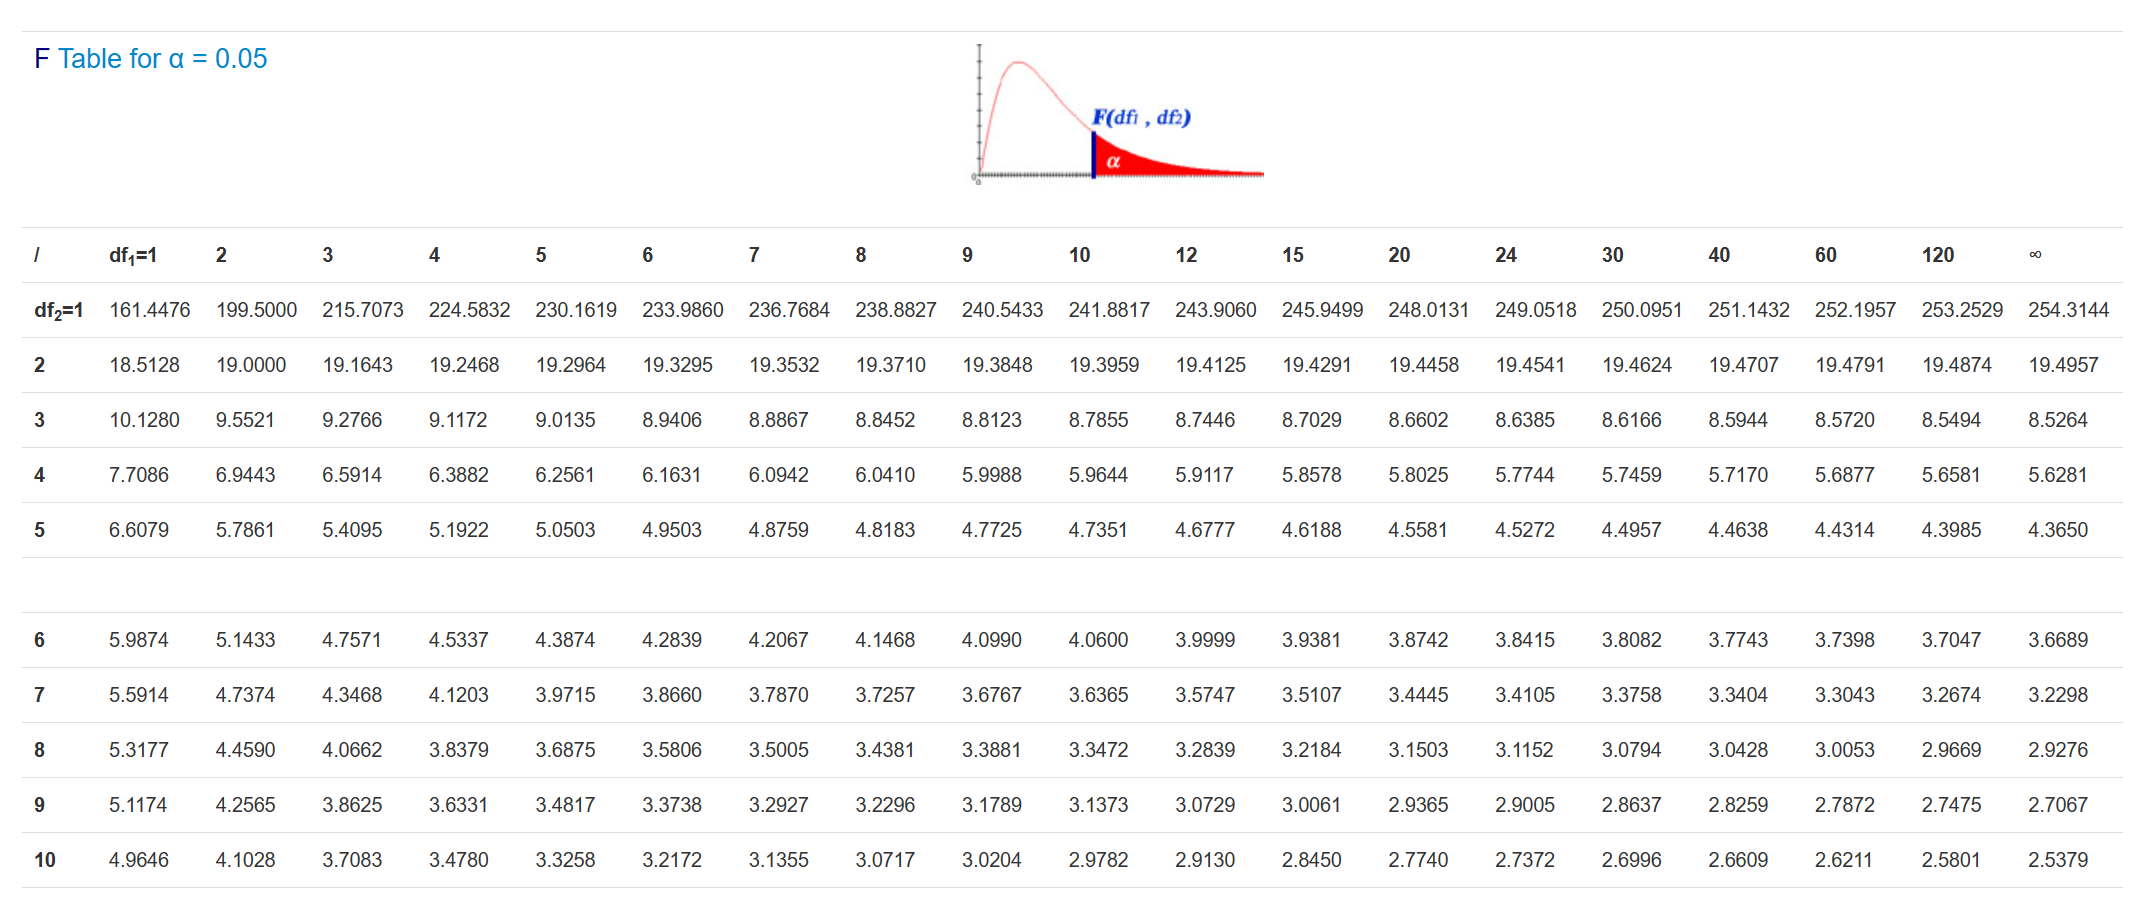Click the column header labeled 120
2143x921 pixels.
(x=1937, y=255)
